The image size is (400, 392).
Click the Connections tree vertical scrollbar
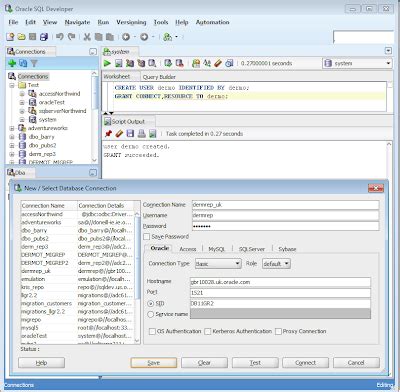[x=94, y=117]
